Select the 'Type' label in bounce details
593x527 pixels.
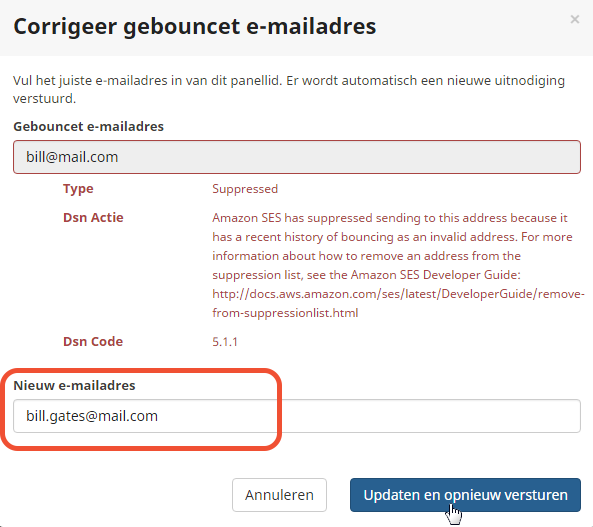tap(78, 189)
